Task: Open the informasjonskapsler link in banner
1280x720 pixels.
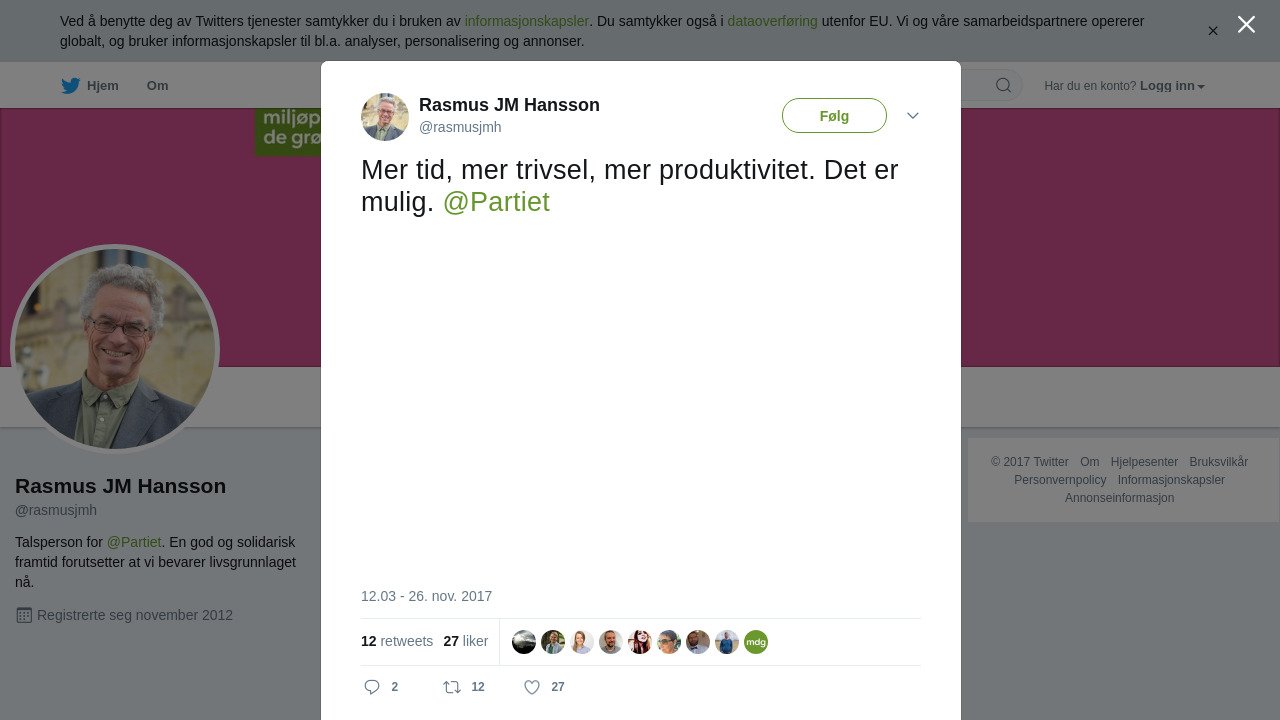Action: [526, 21]
